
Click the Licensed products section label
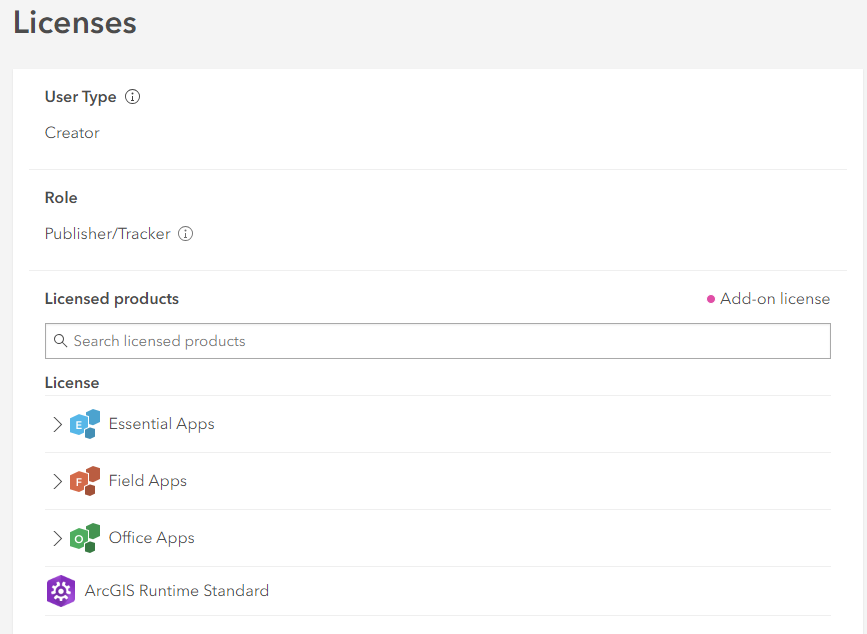click(111, 298)
